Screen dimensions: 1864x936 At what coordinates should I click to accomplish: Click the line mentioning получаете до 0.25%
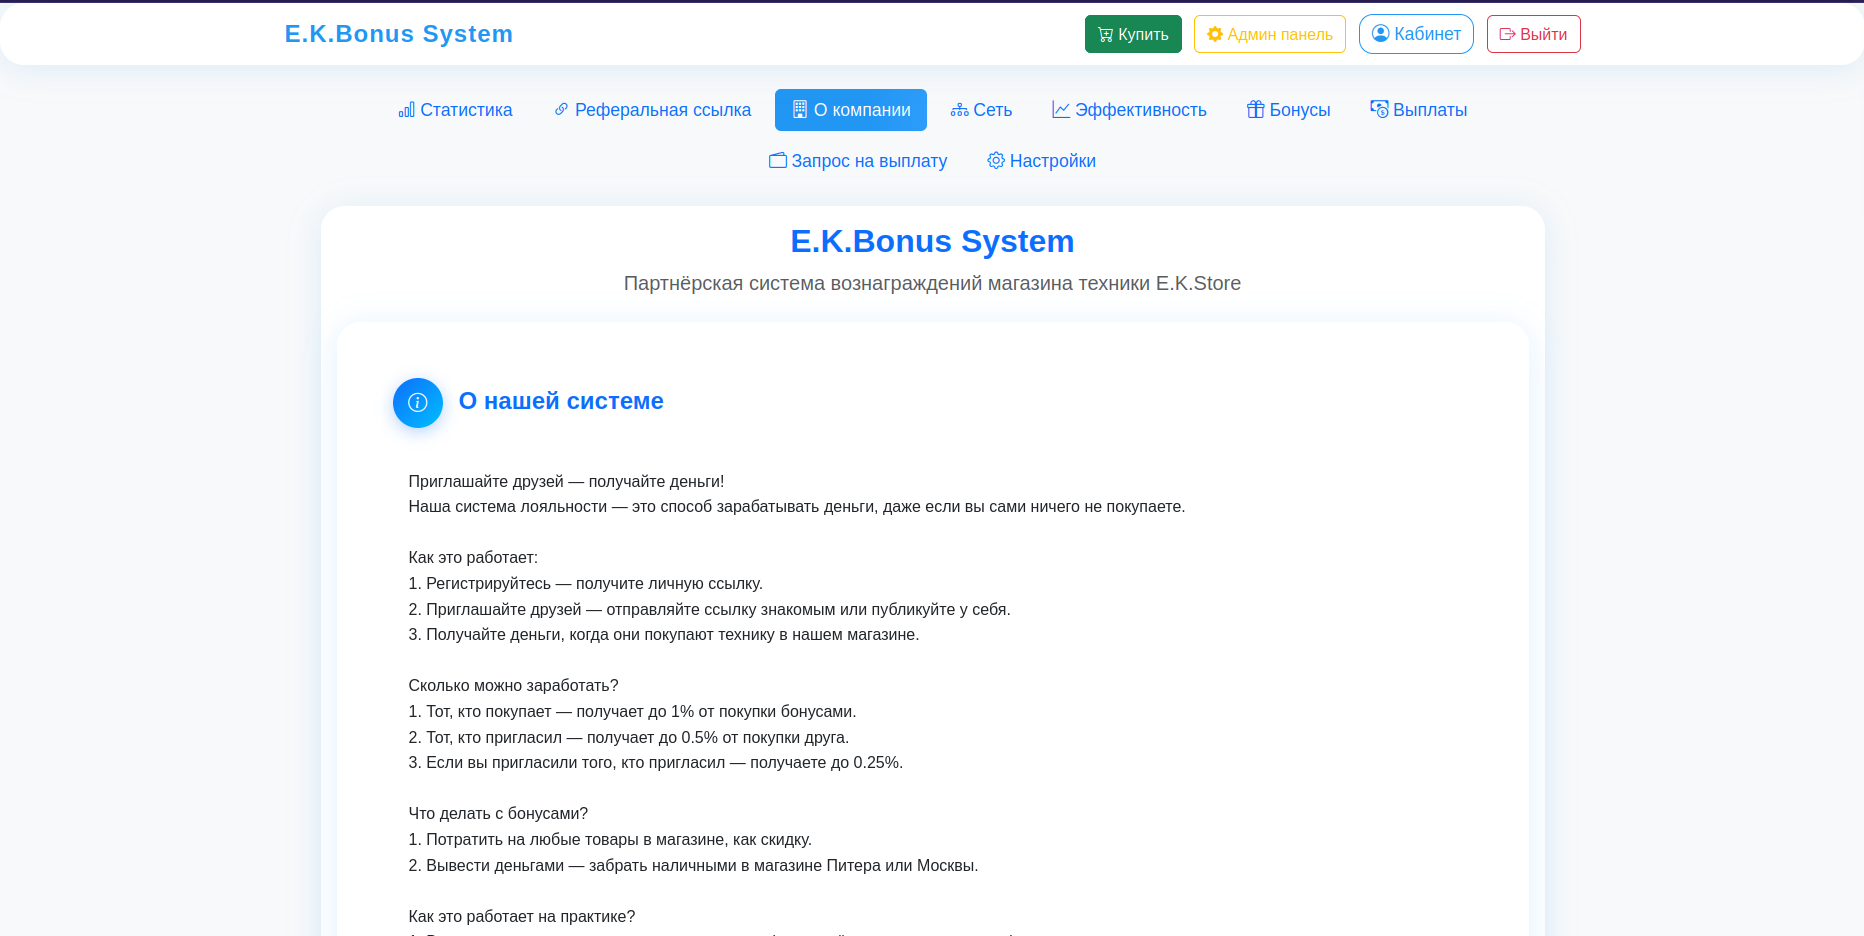656,763
